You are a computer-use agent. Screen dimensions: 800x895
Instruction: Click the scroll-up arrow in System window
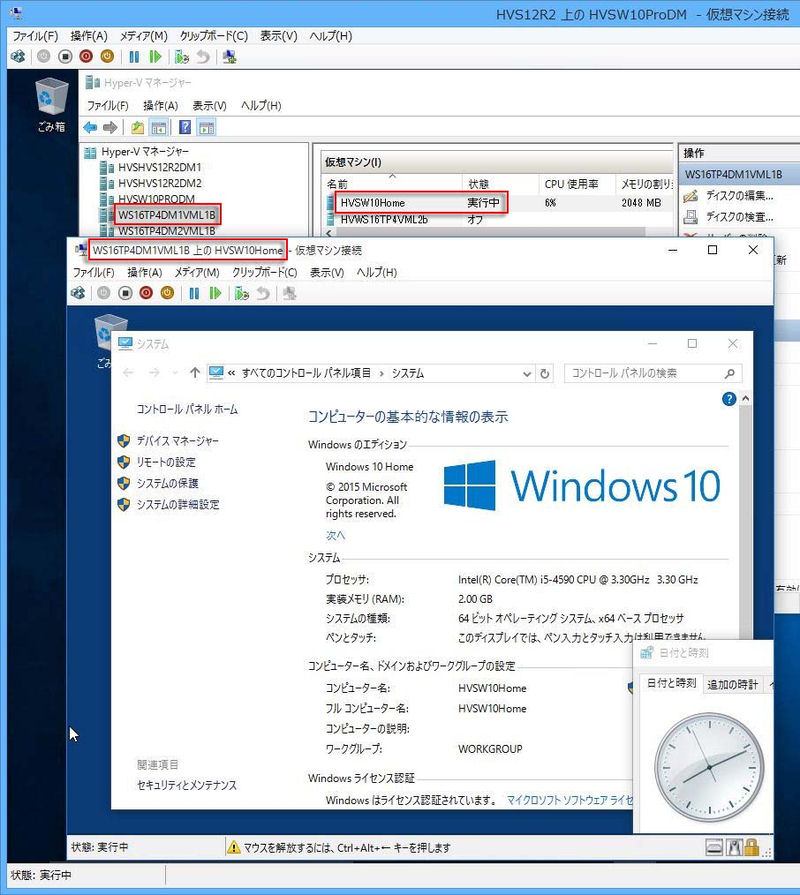point(746,399)
